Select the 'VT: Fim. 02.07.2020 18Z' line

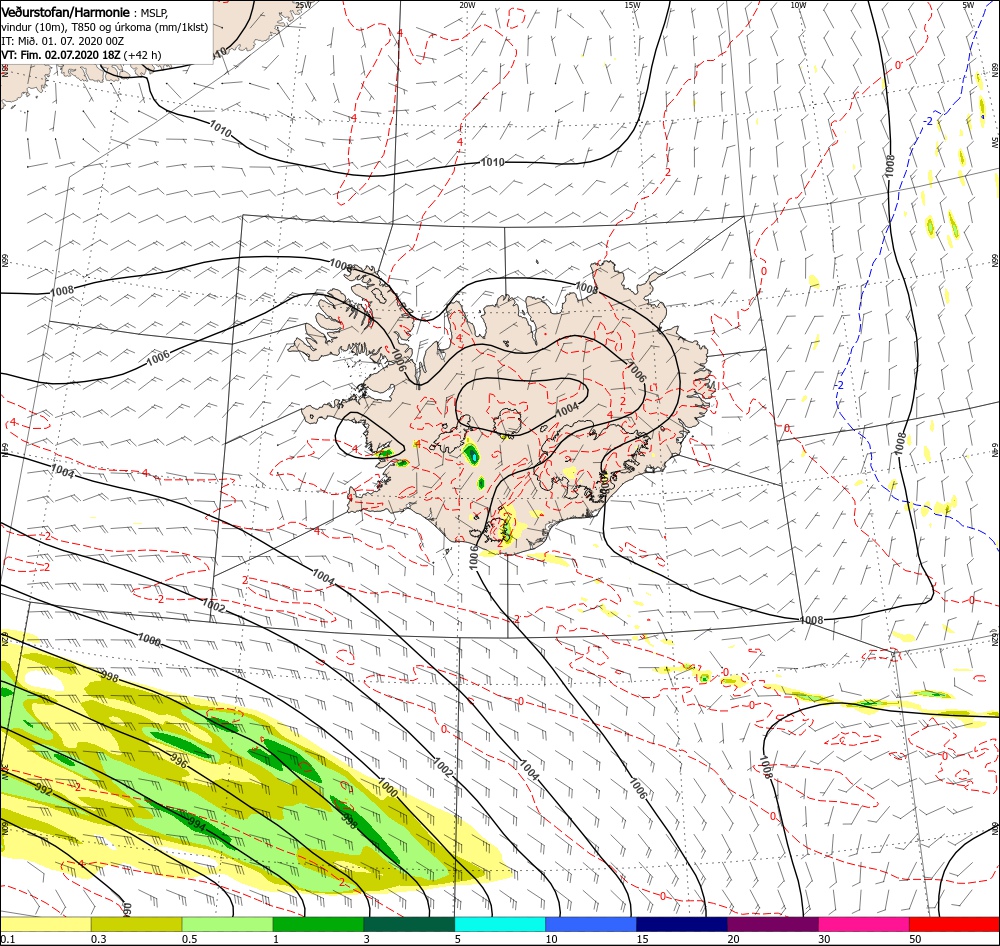tap(61, 55)
